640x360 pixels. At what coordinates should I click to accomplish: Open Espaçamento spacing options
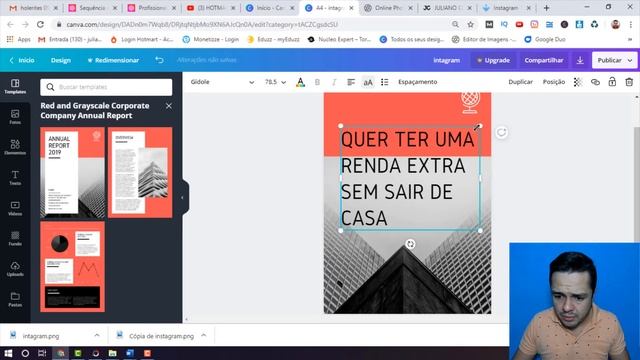pyautogui.click(x=418, y=82)
